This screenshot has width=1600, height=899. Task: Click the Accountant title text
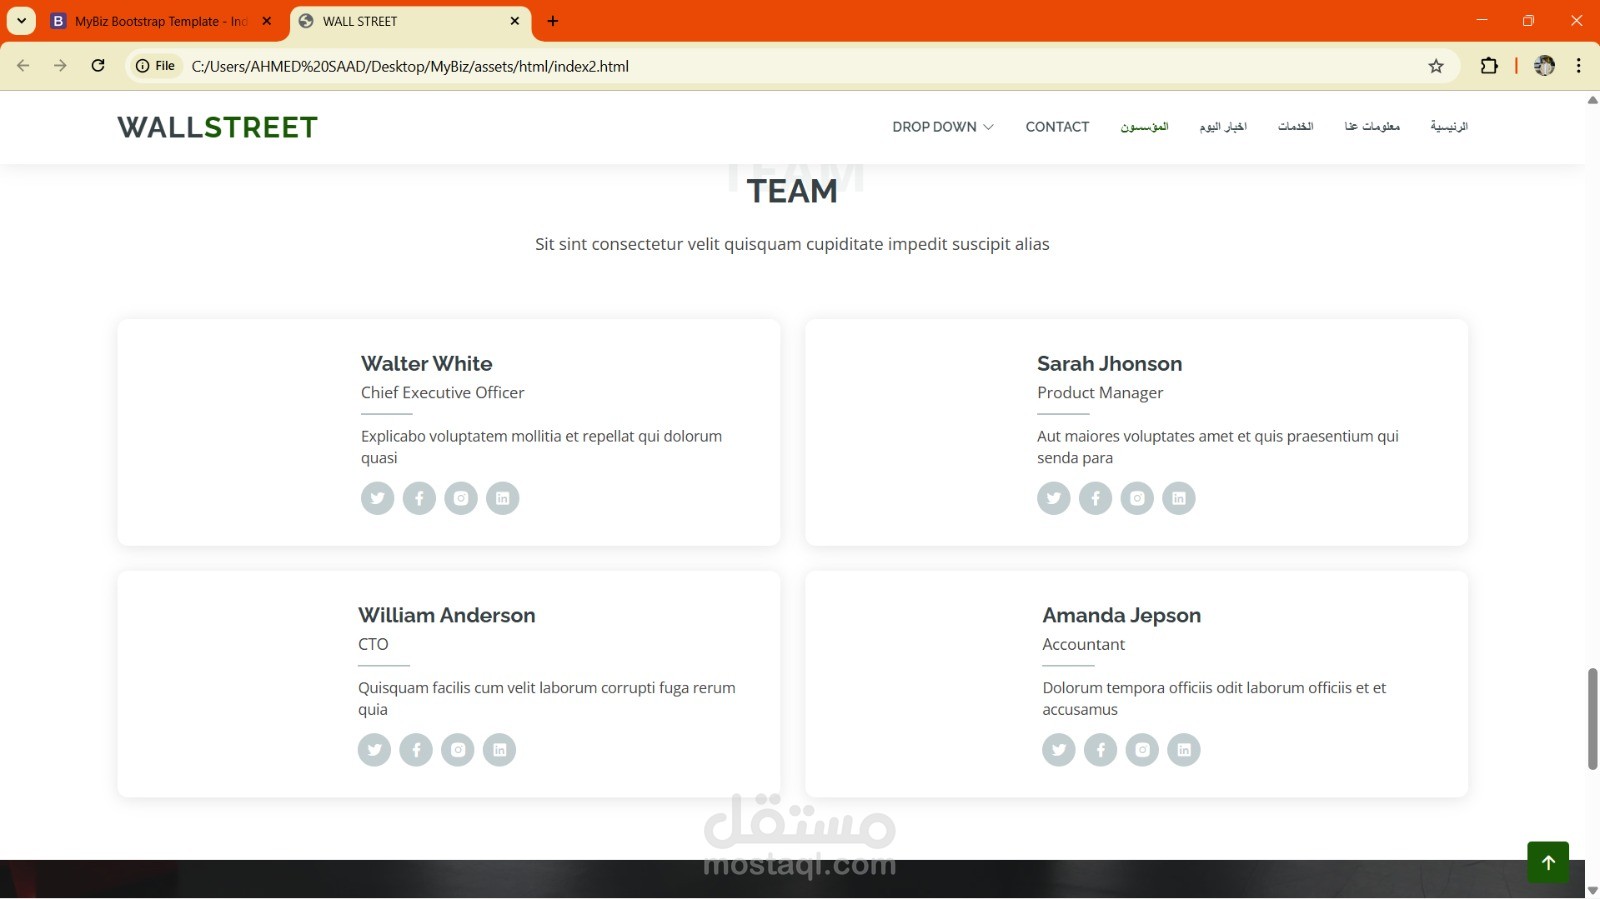tap(1084, 645)
